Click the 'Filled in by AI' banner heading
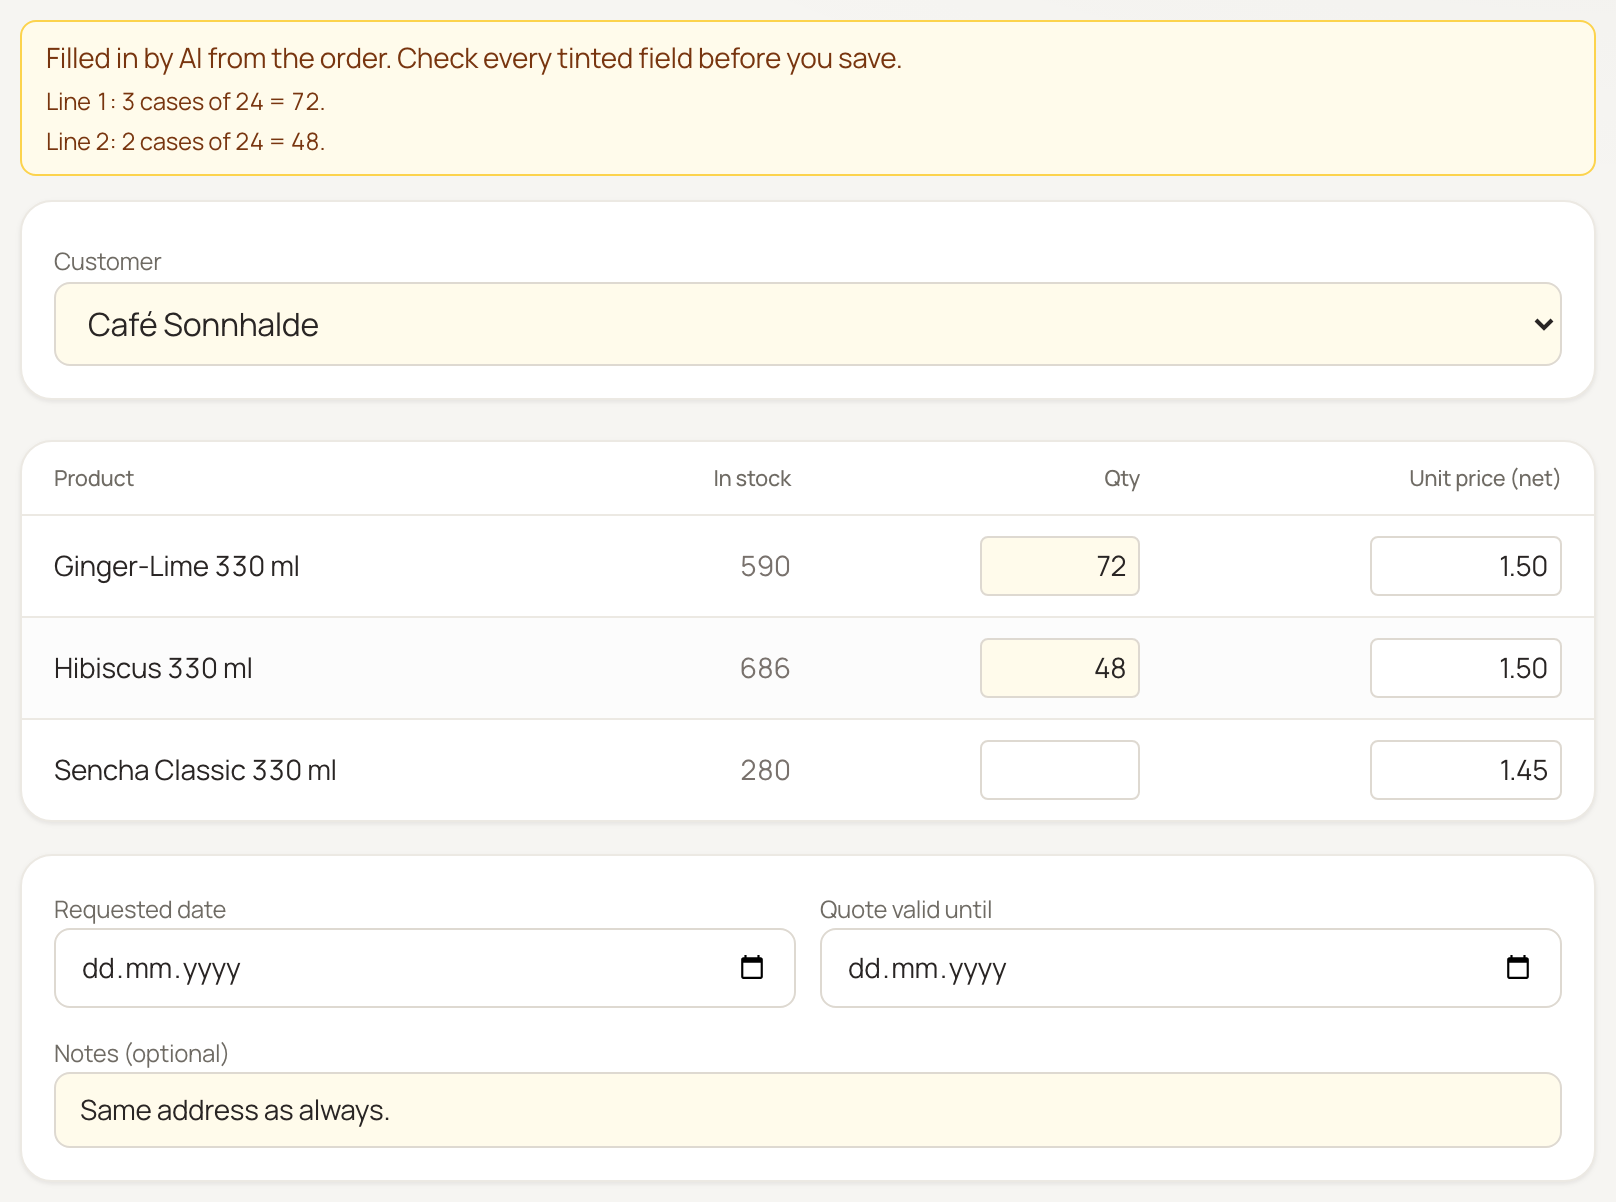Screen dimensions: 1616x1202 click(474, 58)
